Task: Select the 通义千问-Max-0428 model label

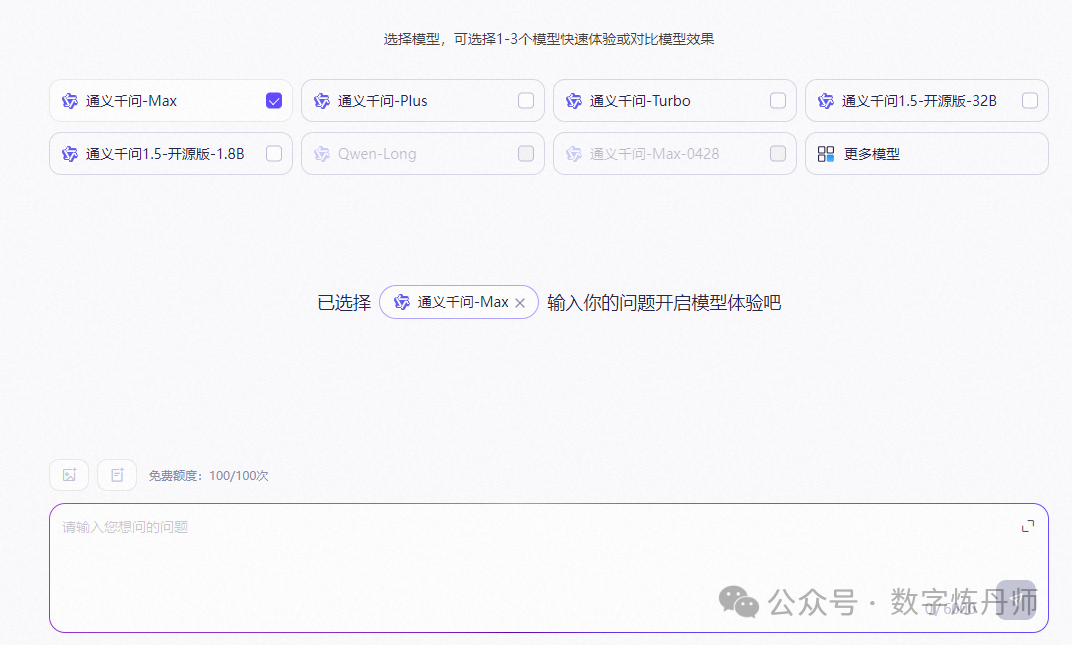Action: pyautogui.click(x=654, y=154)
